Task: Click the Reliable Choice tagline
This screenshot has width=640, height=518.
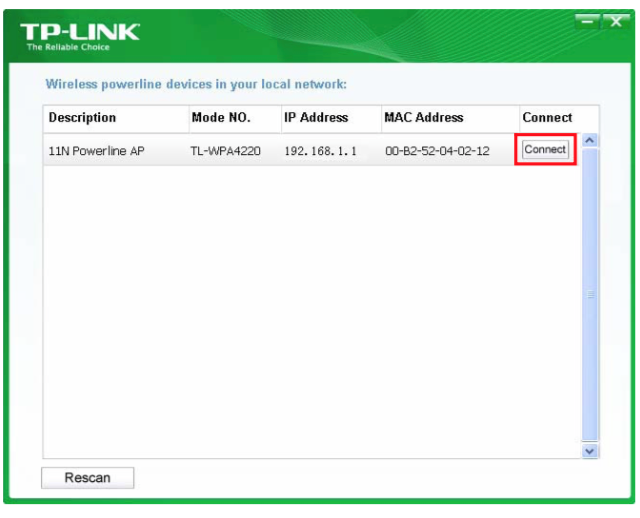Action: (x=68, y=47)
